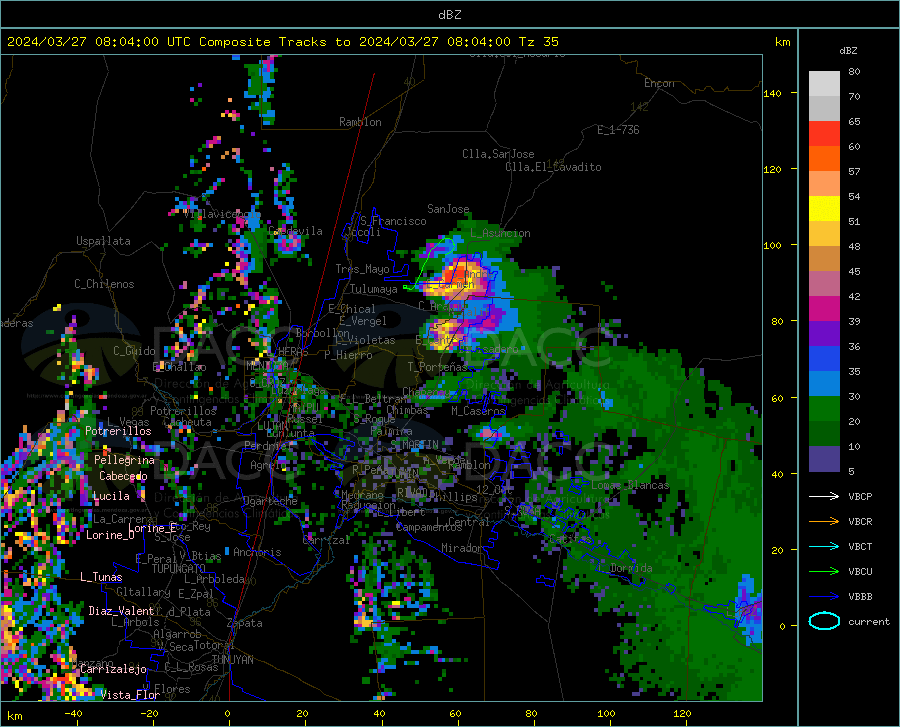The width and height of the screenshot is (900, 727).
Task: Click the 'Campamentos' map label
Action: pos(429,527)
